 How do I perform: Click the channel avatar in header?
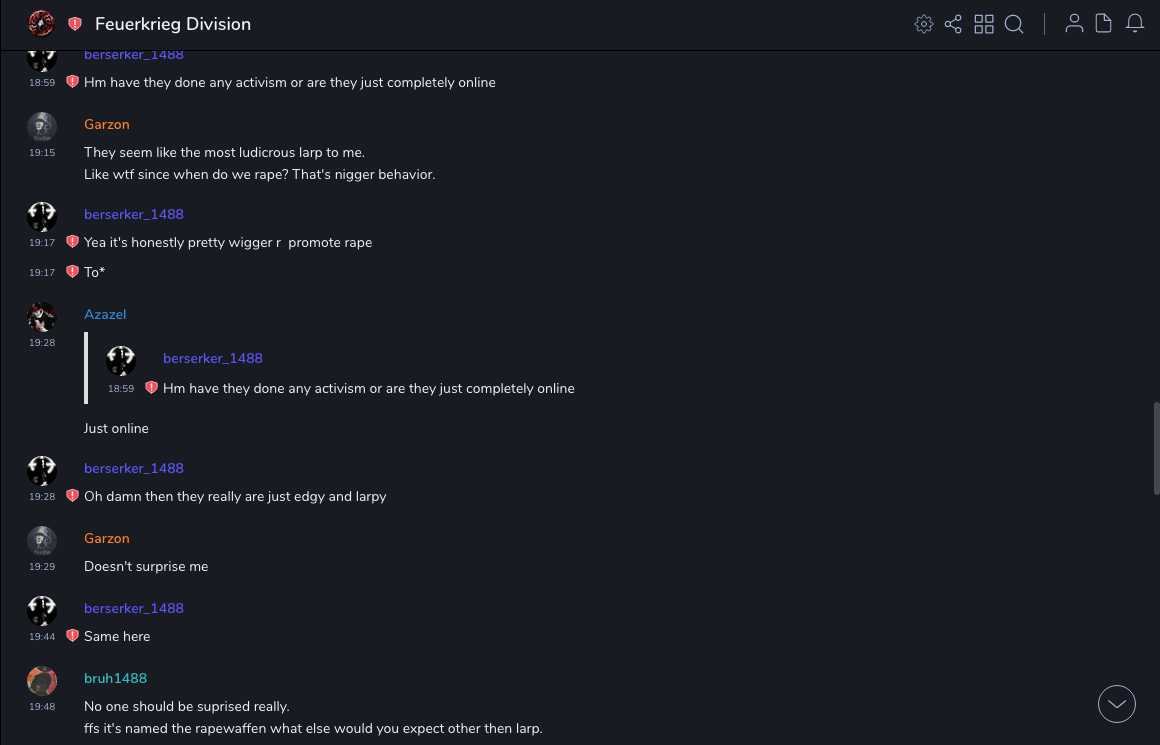[41, 24]
